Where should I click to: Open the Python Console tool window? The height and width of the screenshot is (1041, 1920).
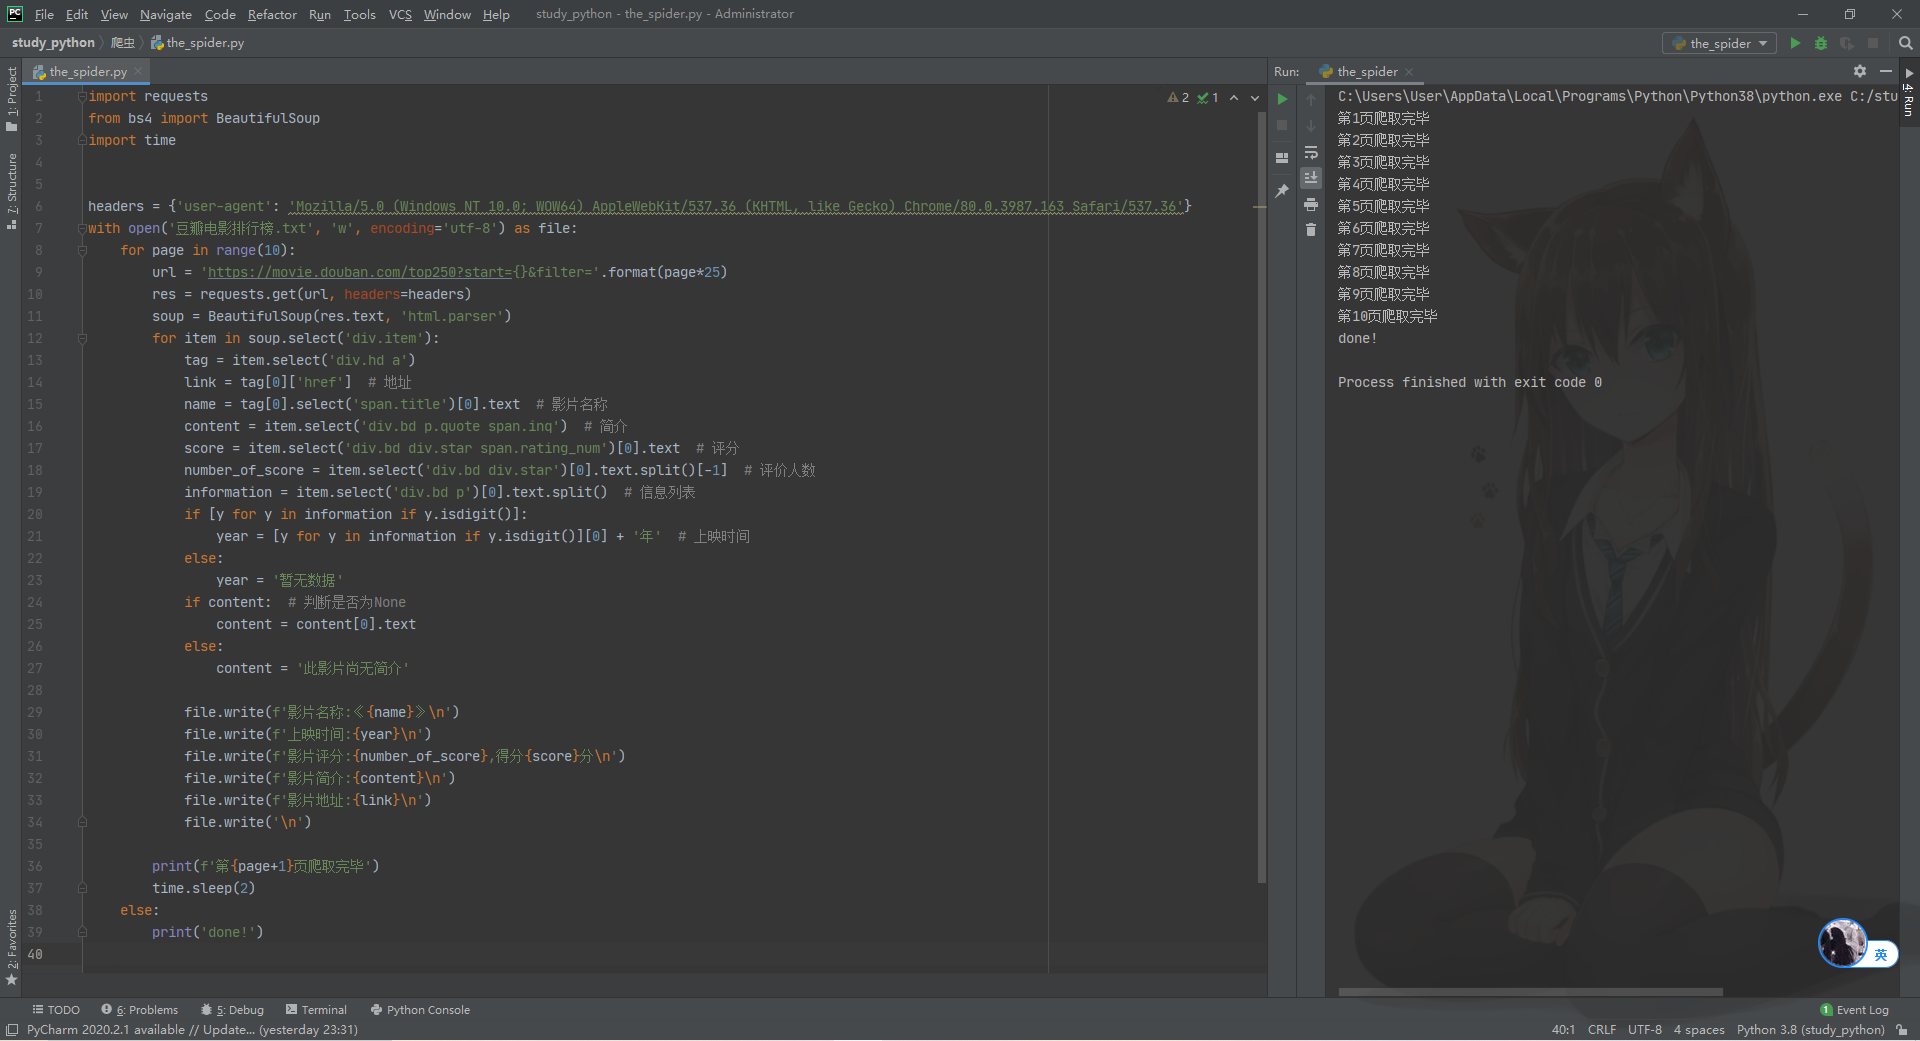(x=420, y=1010)
